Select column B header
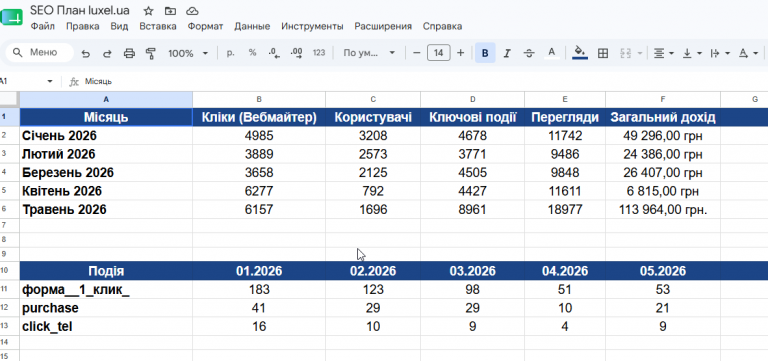 click(x=259, y=99)
